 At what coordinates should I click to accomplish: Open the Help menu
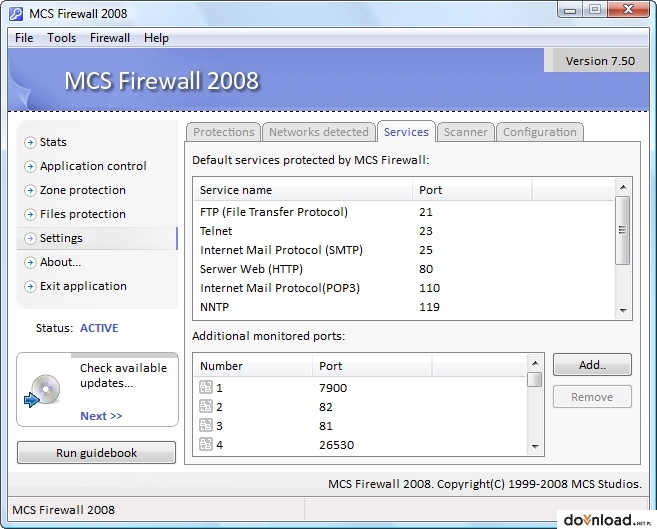[x=156, y=38]
